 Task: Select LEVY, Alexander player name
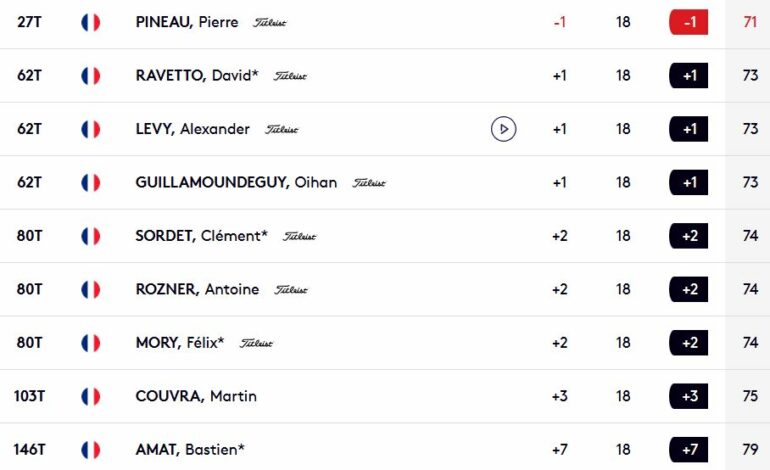(x=192, y=129)
